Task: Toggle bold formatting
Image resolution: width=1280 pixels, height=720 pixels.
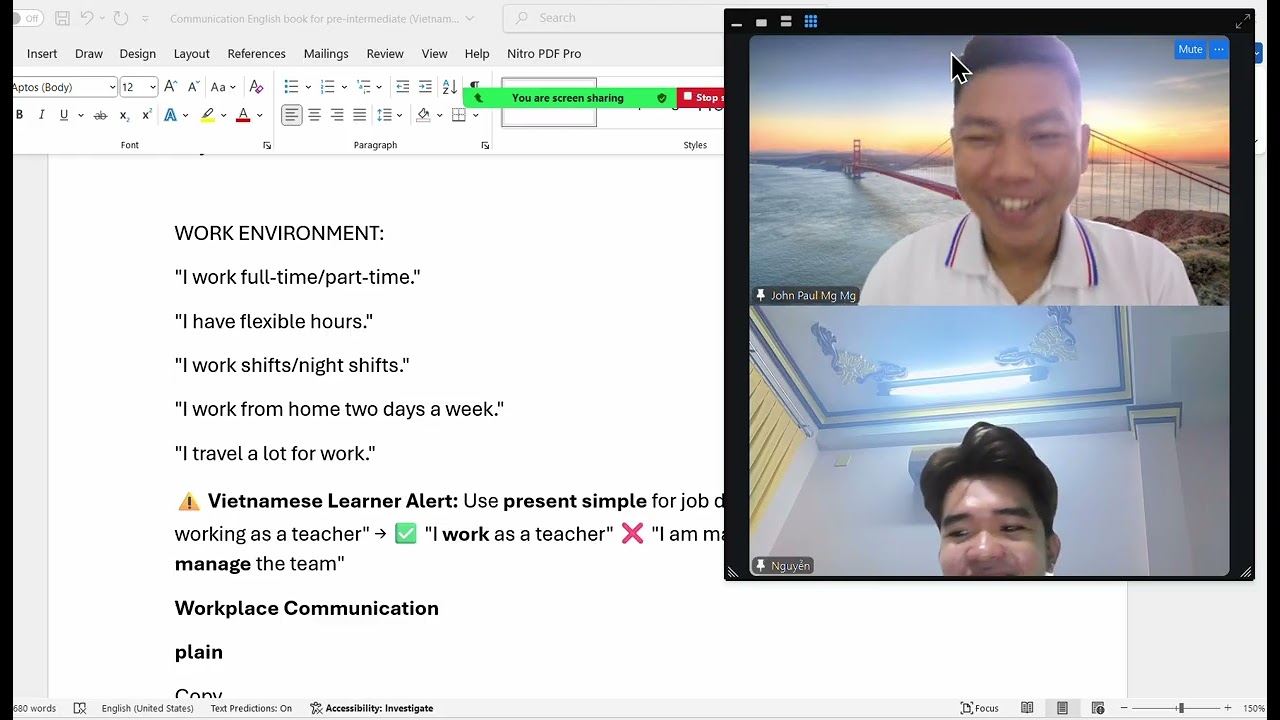Action: (x=19, y=115)
